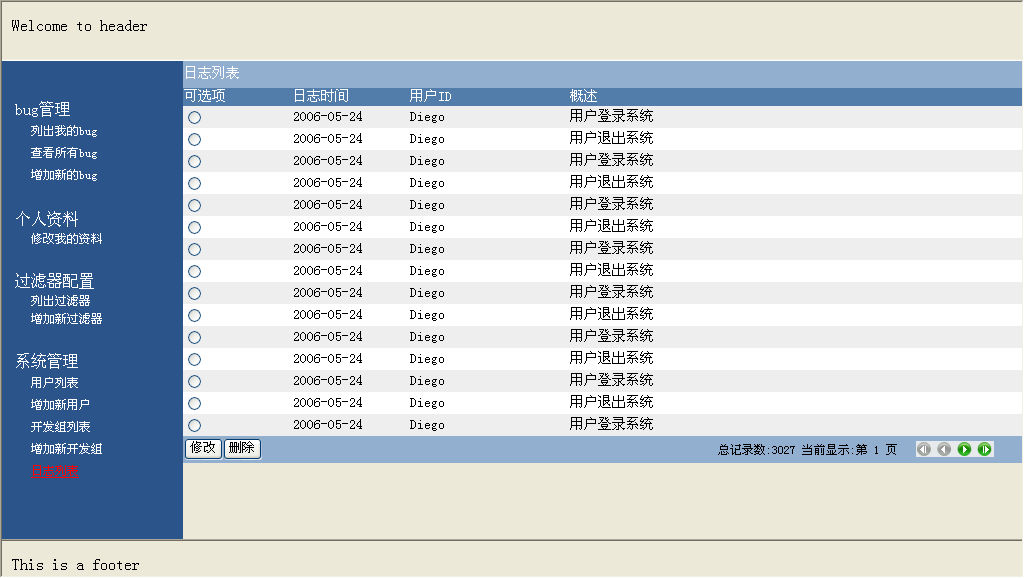The image size is (1024, 578).
Task: Click the 日志列表 panel title
Action: (212, 73)
